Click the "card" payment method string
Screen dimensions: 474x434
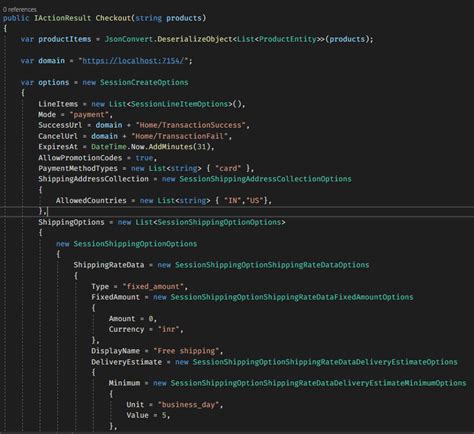pyautogui.click(x=228, y=168)
